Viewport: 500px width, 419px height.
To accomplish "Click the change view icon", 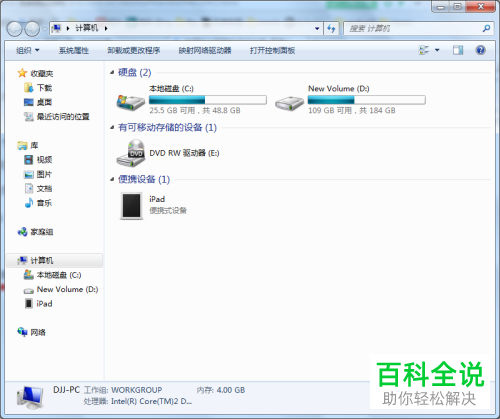I will pos(424,50).
